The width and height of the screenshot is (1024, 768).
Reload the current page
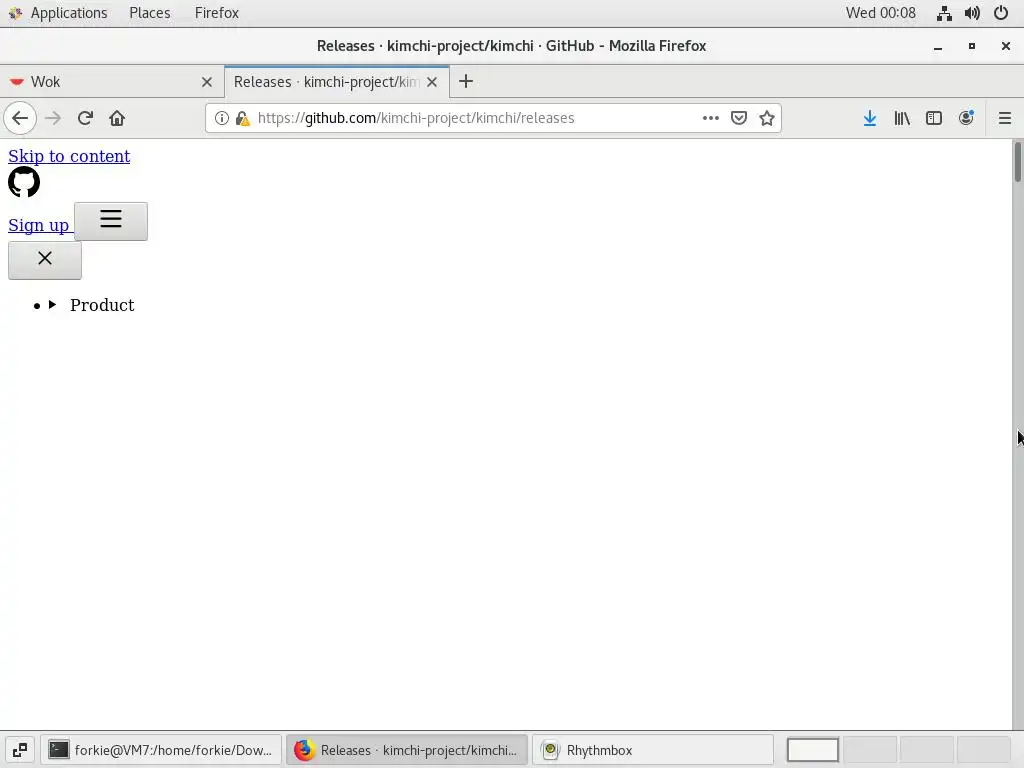85,118
